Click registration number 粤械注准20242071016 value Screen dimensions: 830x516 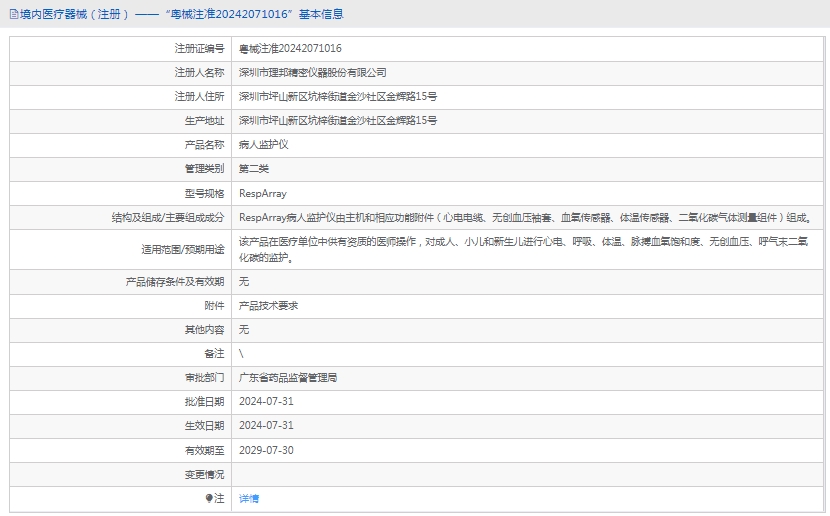coord(290,48)
